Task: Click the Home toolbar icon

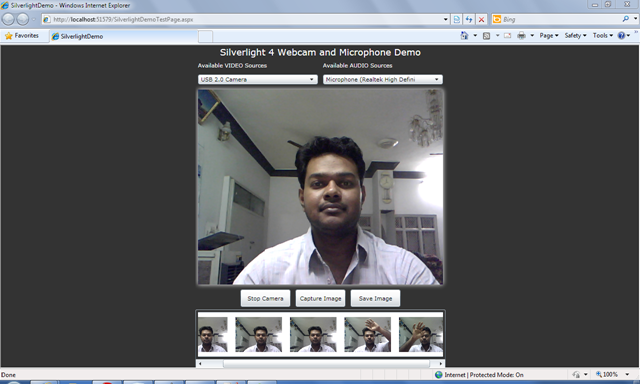Action: [464, 36]
